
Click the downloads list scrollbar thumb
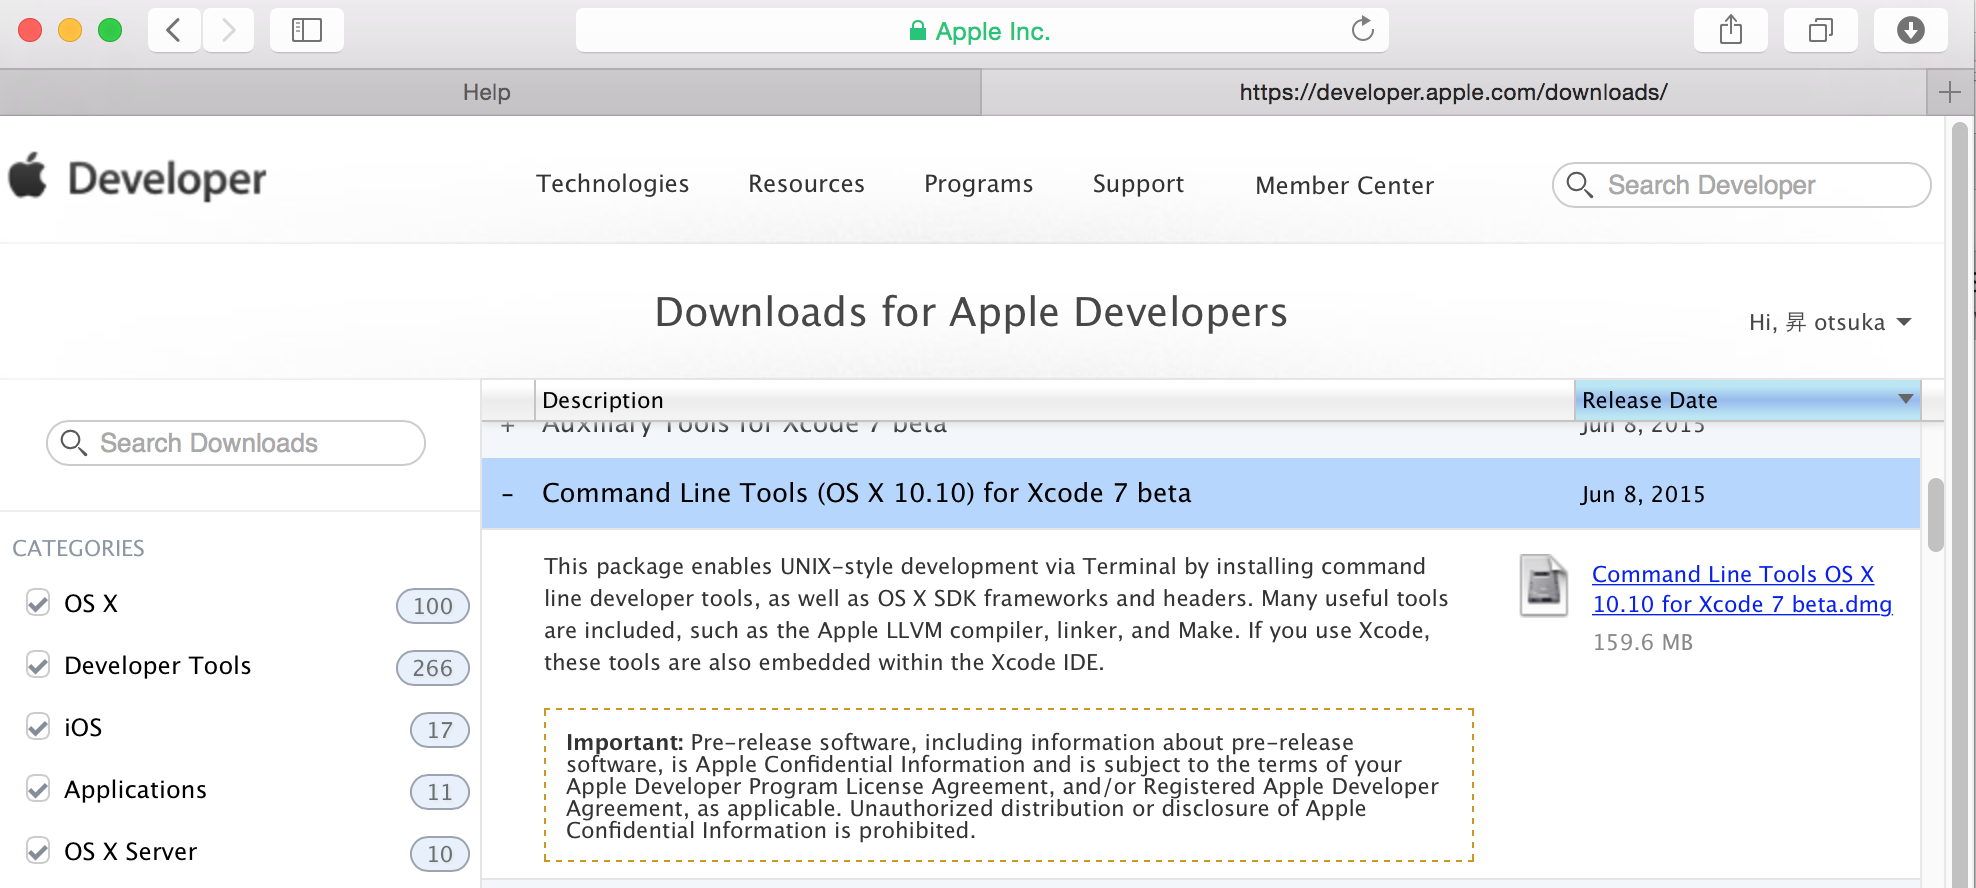point(1936,515)
